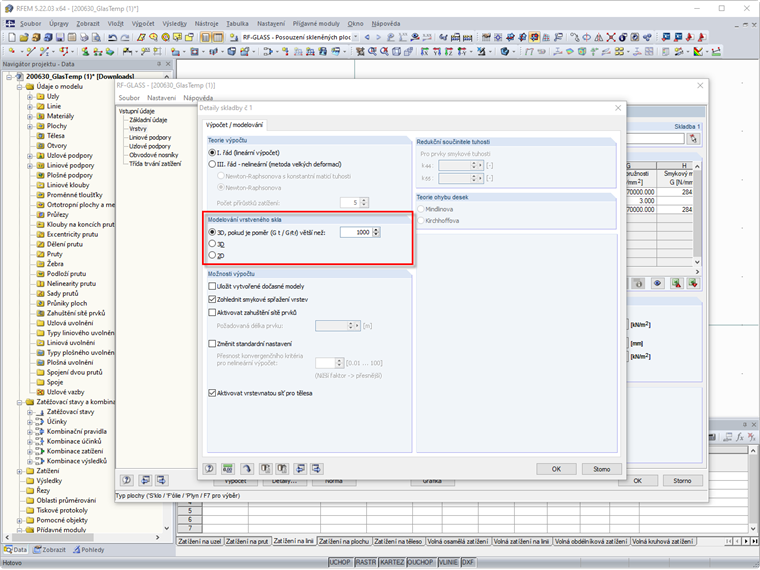Enable Změnit standardní nastavení checkbox
760x570 pixels.
(x=212, y=344)
